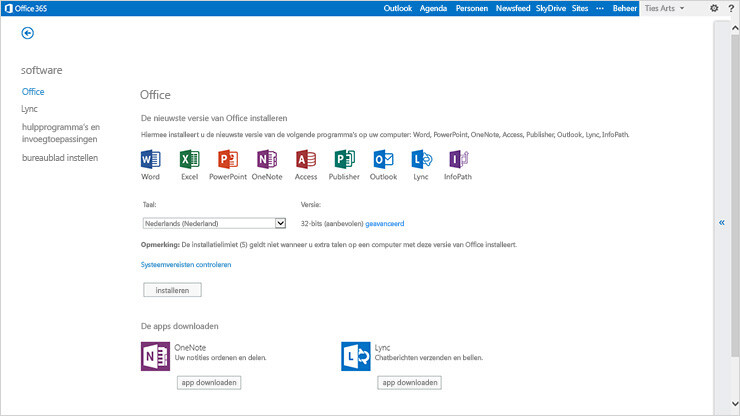This screenshot has width=740, height=416.
Task: Click app downloaden under Lync
Action: [410, 382]
